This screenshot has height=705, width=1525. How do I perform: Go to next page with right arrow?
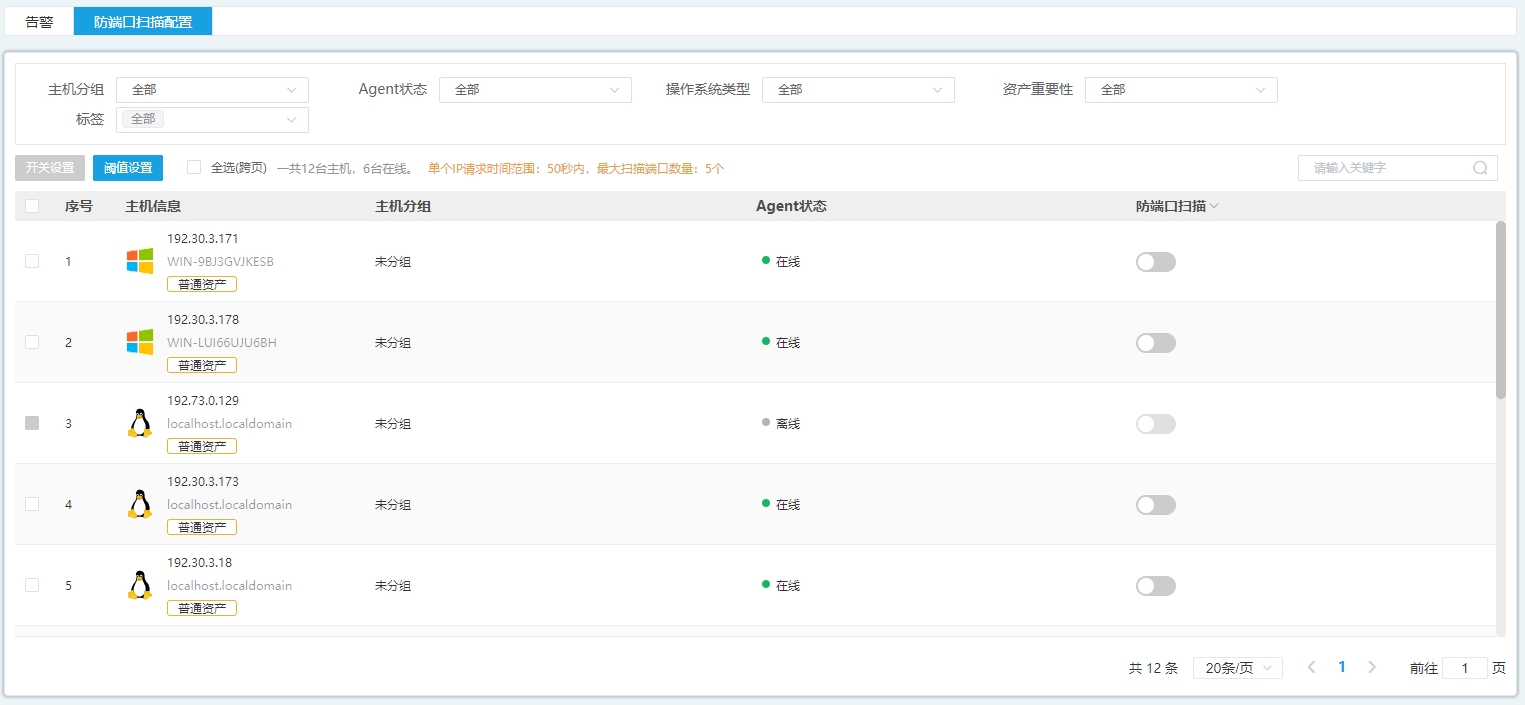click(x=1372, y=667)
